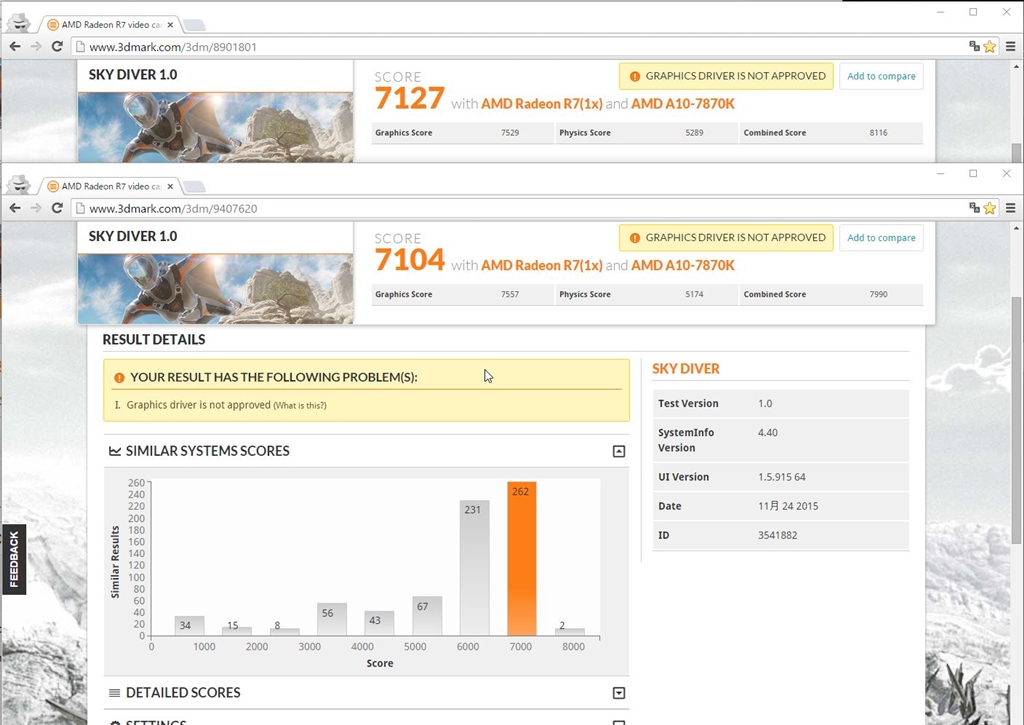This screenshot has width=1024, height=725.
Task: Click scroll-up arrow of front window scrollbar
Action: point(1016,228)
